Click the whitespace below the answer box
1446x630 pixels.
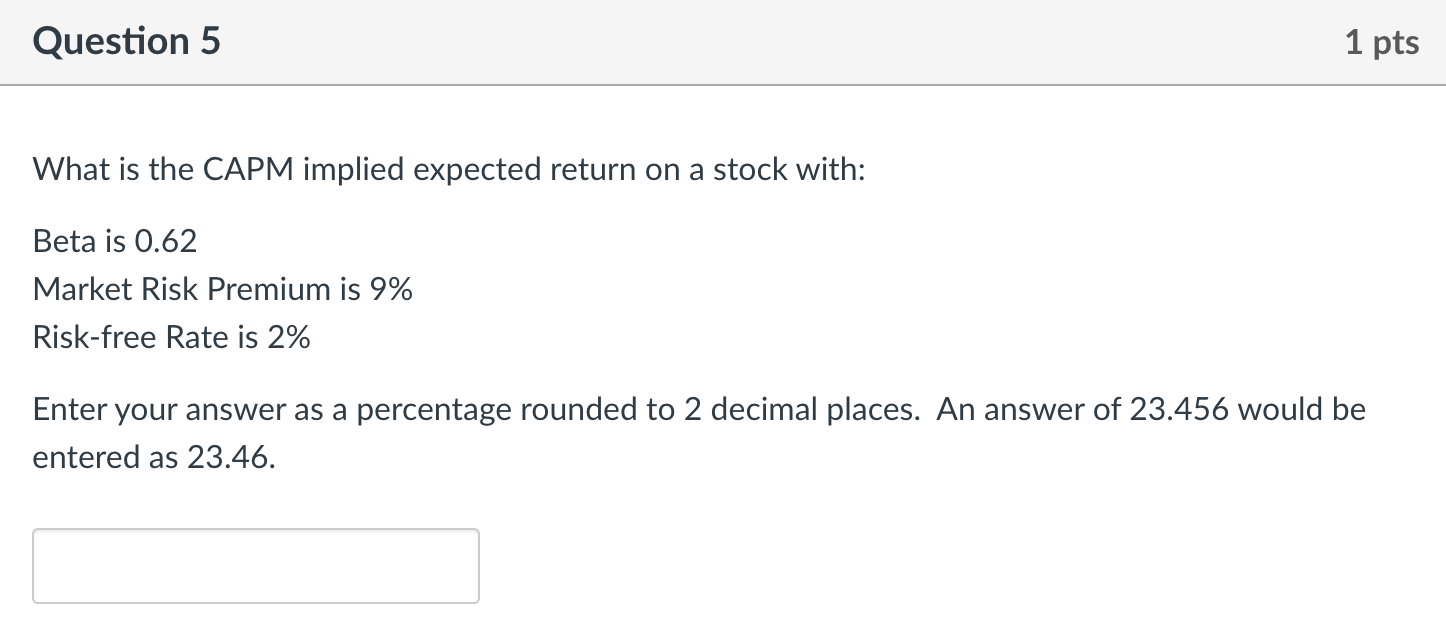(255, 618)
